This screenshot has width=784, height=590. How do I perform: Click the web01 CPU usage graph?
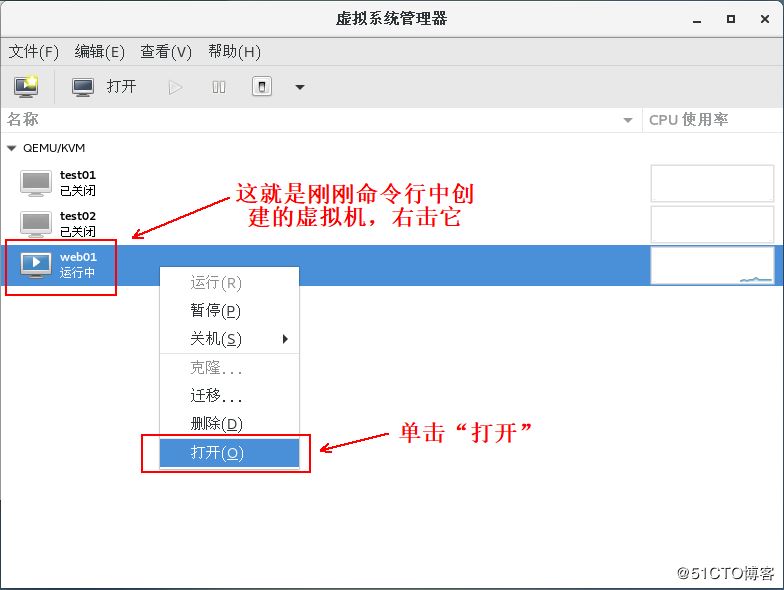(x=712, y=265)
